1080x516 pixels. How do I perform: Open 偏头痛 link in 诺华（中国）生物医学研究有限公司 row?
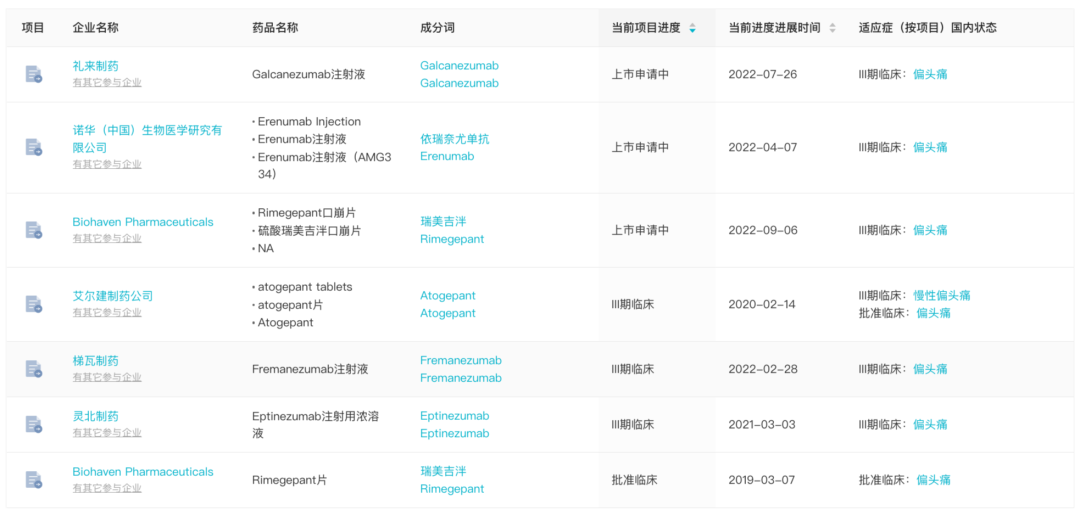coord(930,147)
